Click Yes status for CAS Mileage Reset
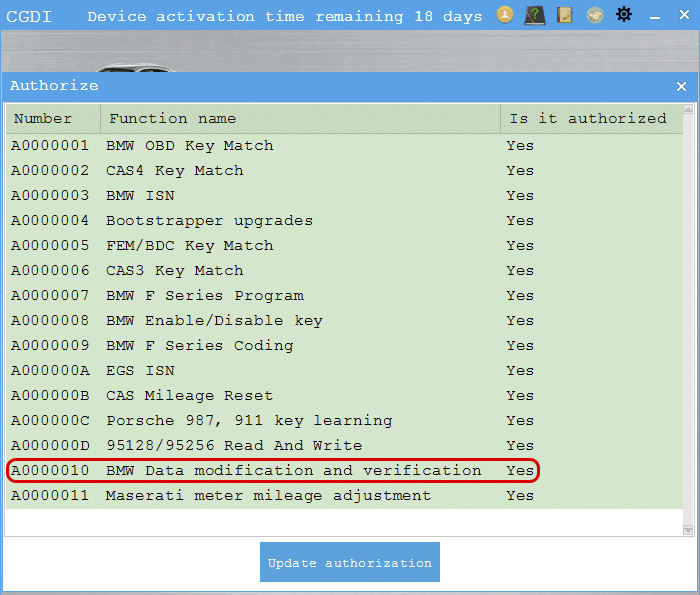This screenshot has width=700, height=595. 520,395
